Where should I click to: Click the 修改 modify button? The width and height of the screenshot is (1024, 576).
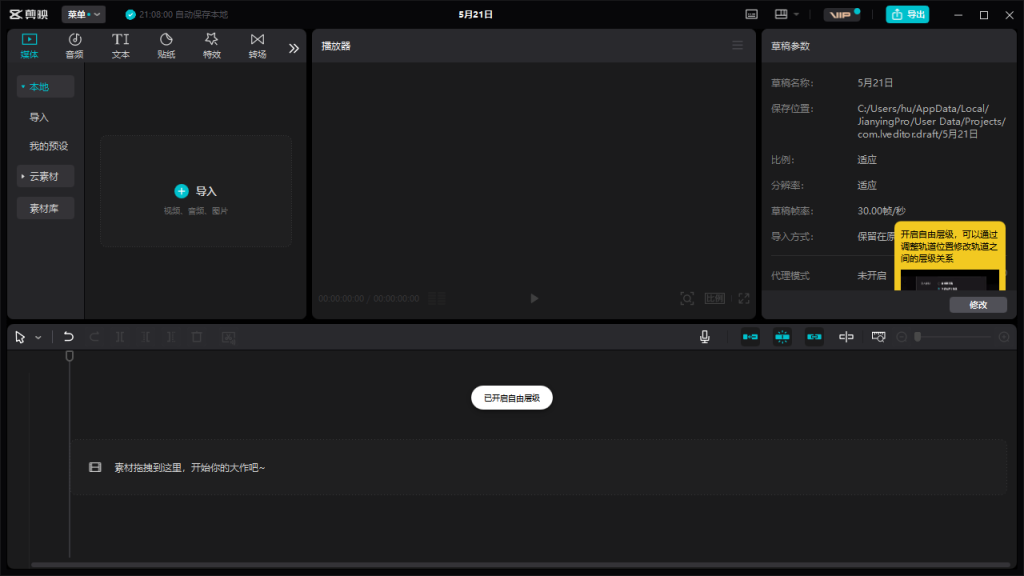point(978,305)
